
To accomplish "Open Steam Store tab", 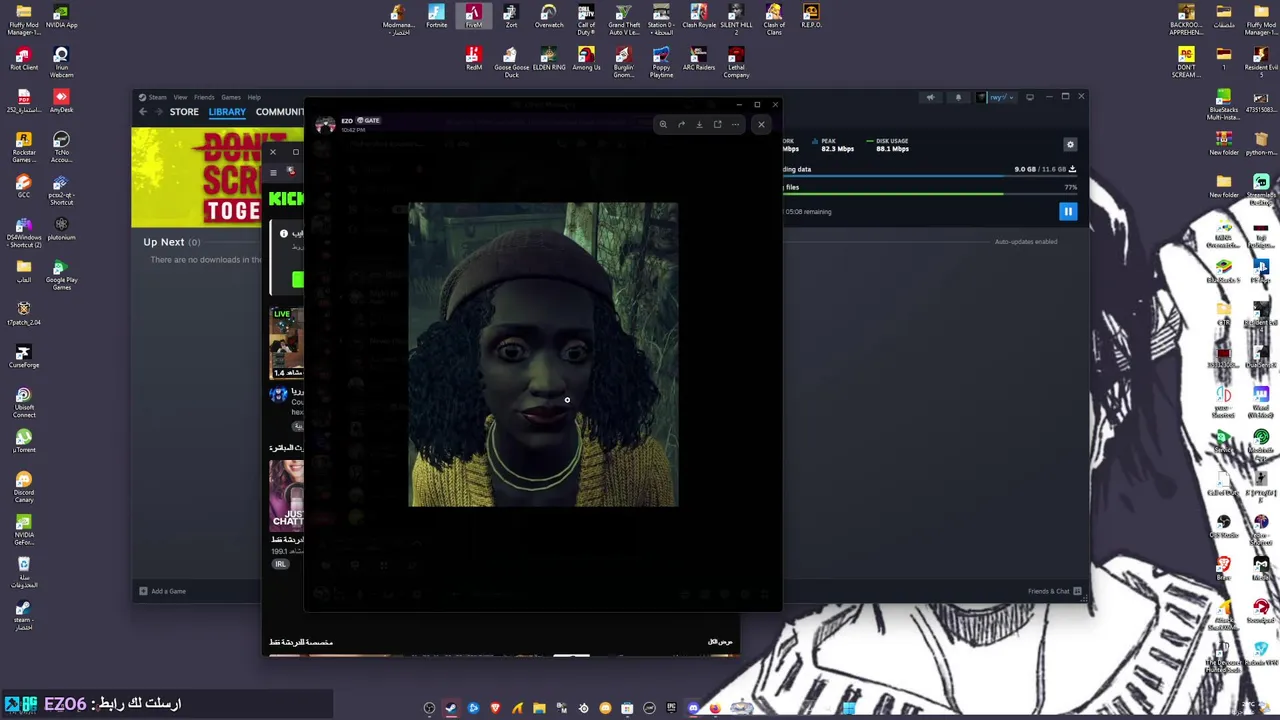I will (184, 112).
